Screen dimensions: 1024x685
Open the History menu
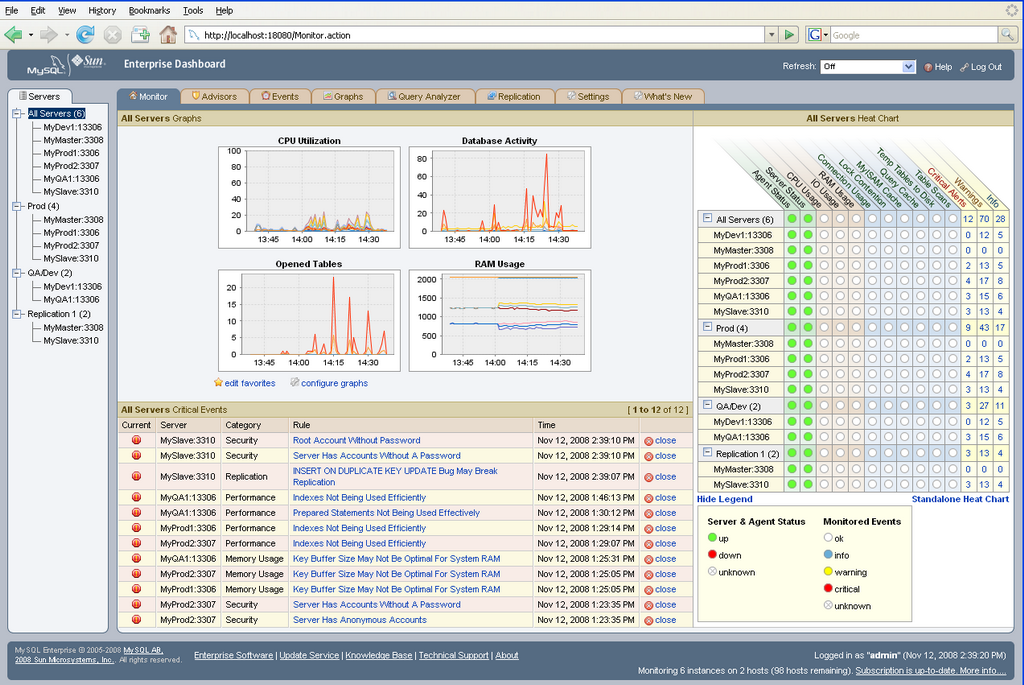102,10
